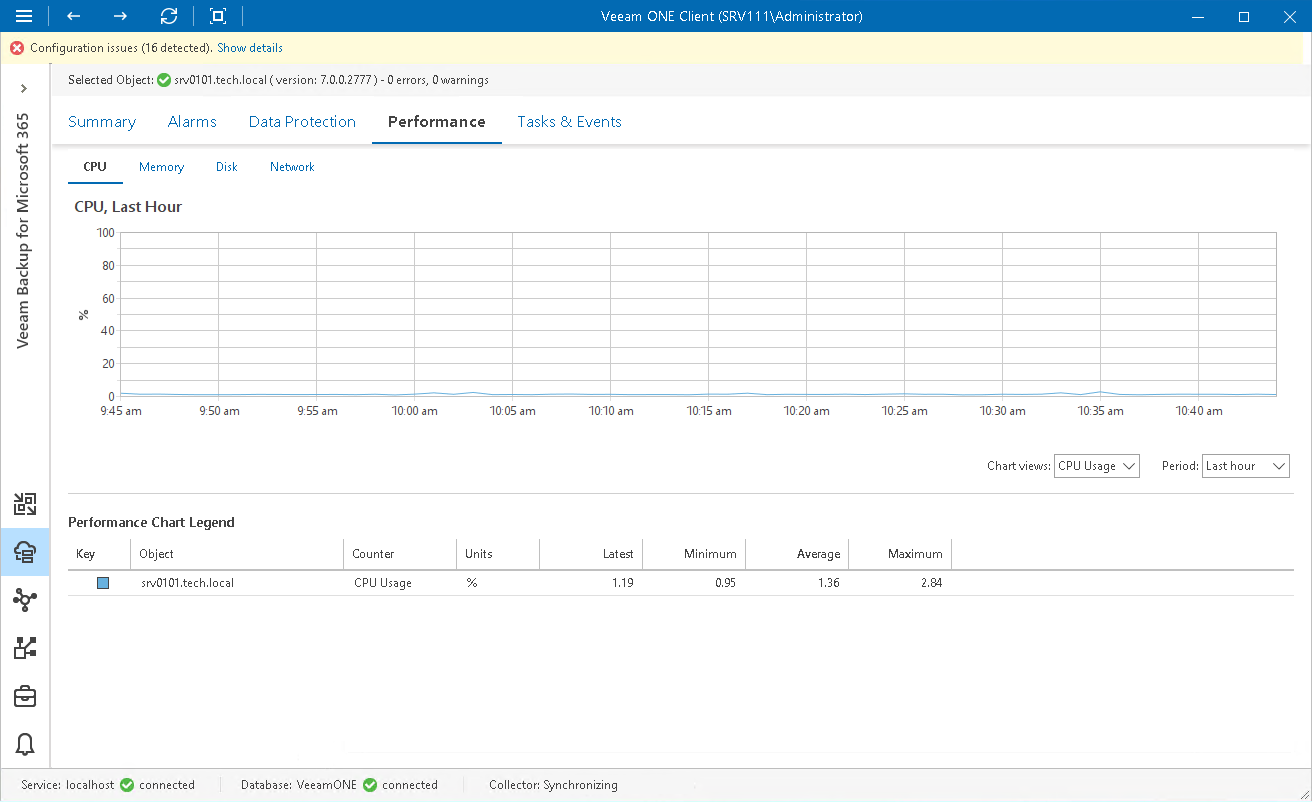Click the Performance Chart Legend heading
The height and width of the screenshot is (802, 1312).
tap(151, 522)
